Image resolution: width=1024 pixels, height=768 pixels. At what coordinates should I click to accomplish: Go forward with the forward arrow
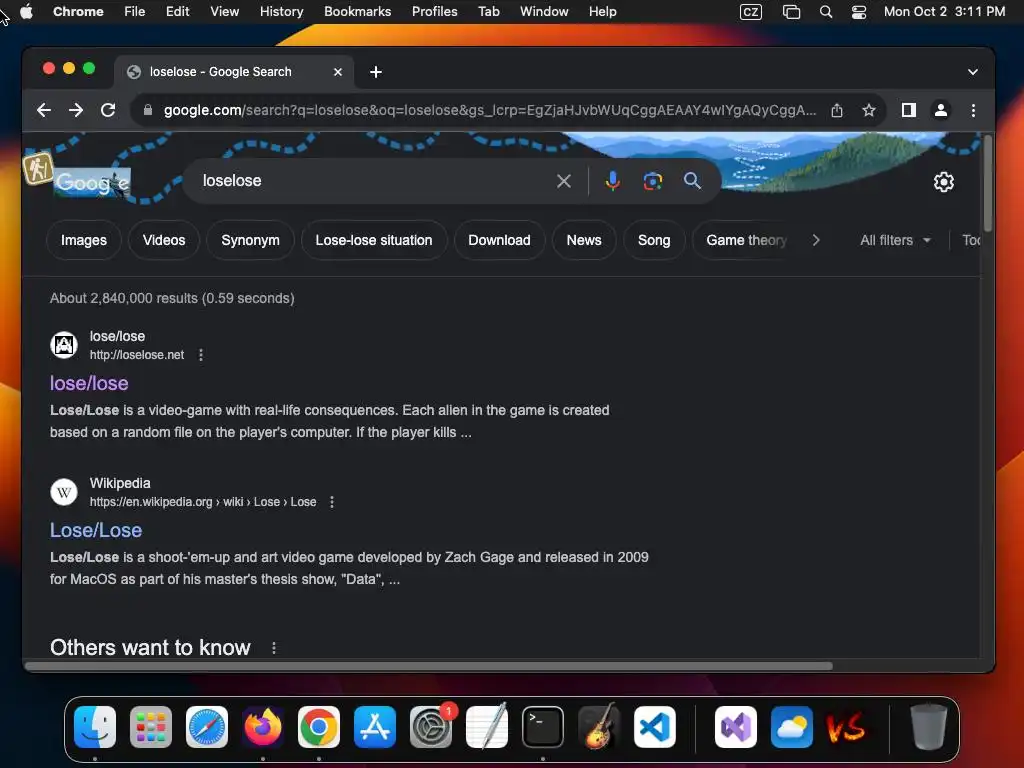click(76, 110)
